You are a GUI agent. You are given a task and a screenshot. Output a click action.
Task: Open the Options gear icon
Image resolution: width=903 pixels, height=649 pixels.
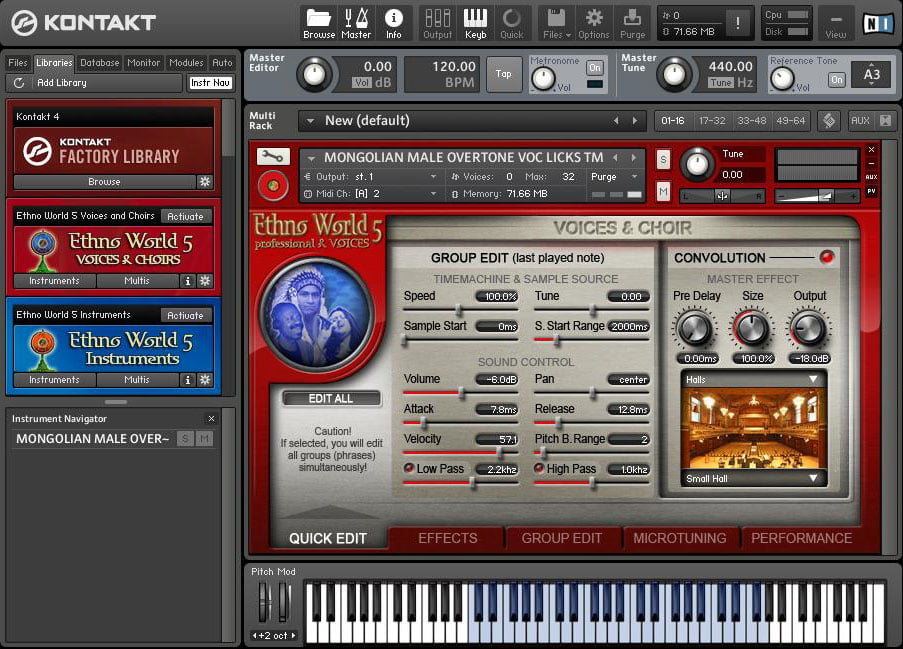pos(594,24)
